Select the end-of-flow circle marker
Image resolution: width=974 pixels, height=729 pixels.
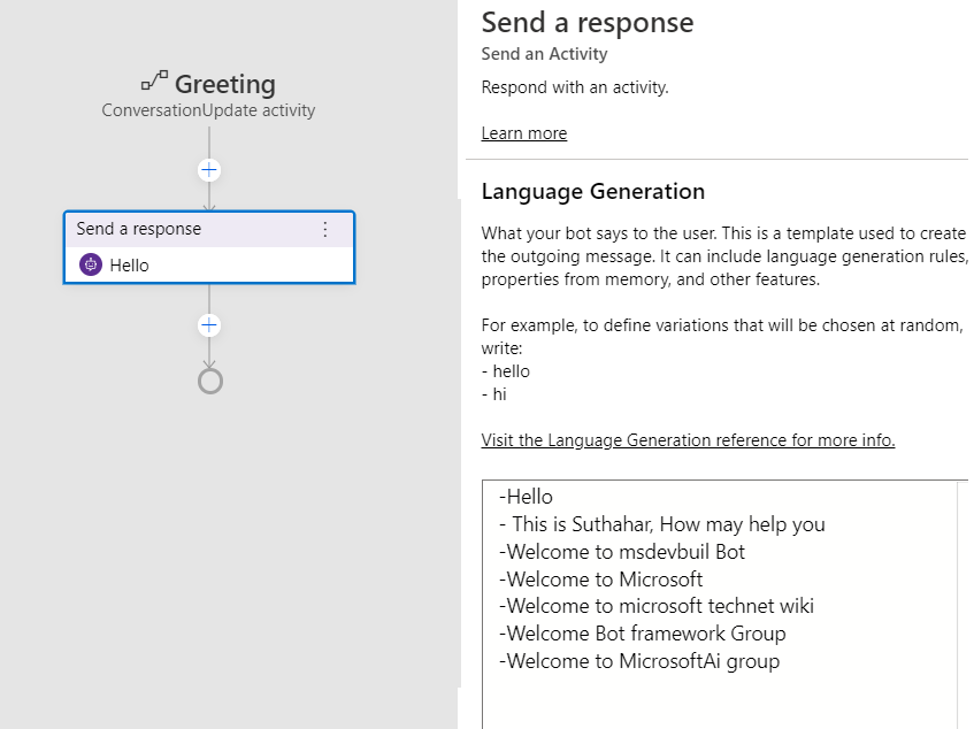[x=210, y=381]
